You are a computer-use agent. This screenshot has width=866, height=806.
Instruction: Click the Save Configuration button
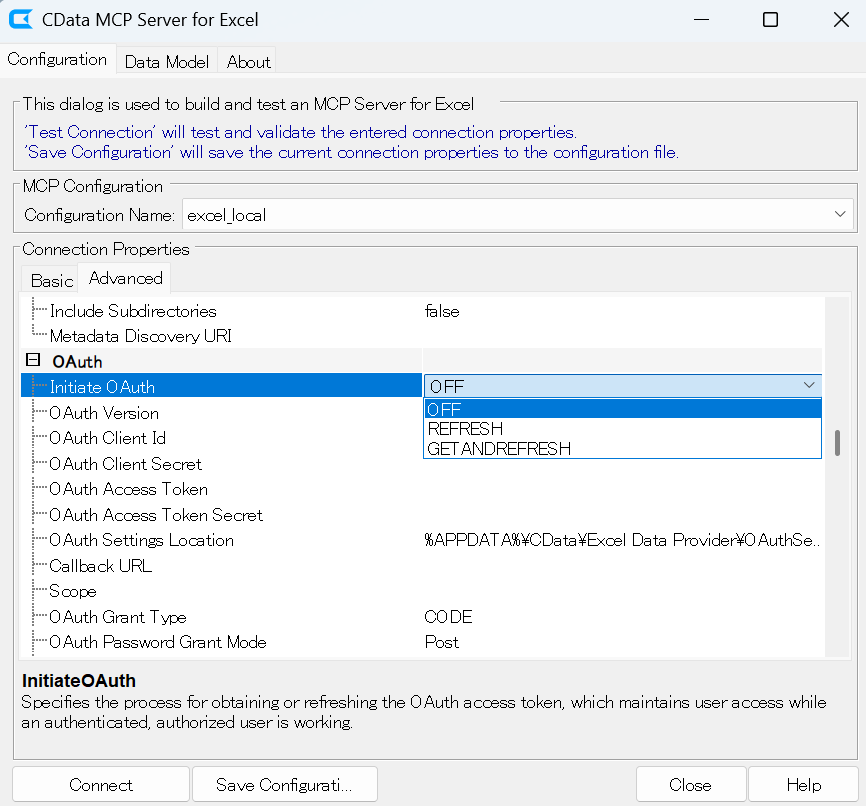pyautogui.click(x=284, y=784)
